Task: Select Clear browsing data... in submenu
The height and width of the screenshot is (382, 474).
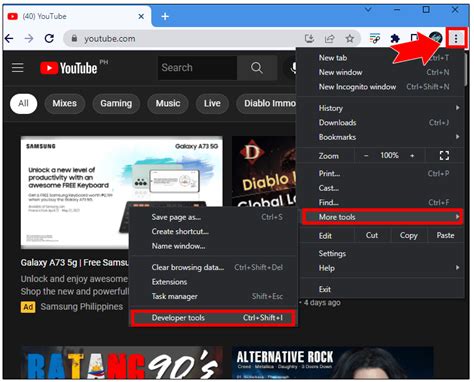Action: pyautogui.click(x=213, y=267)
